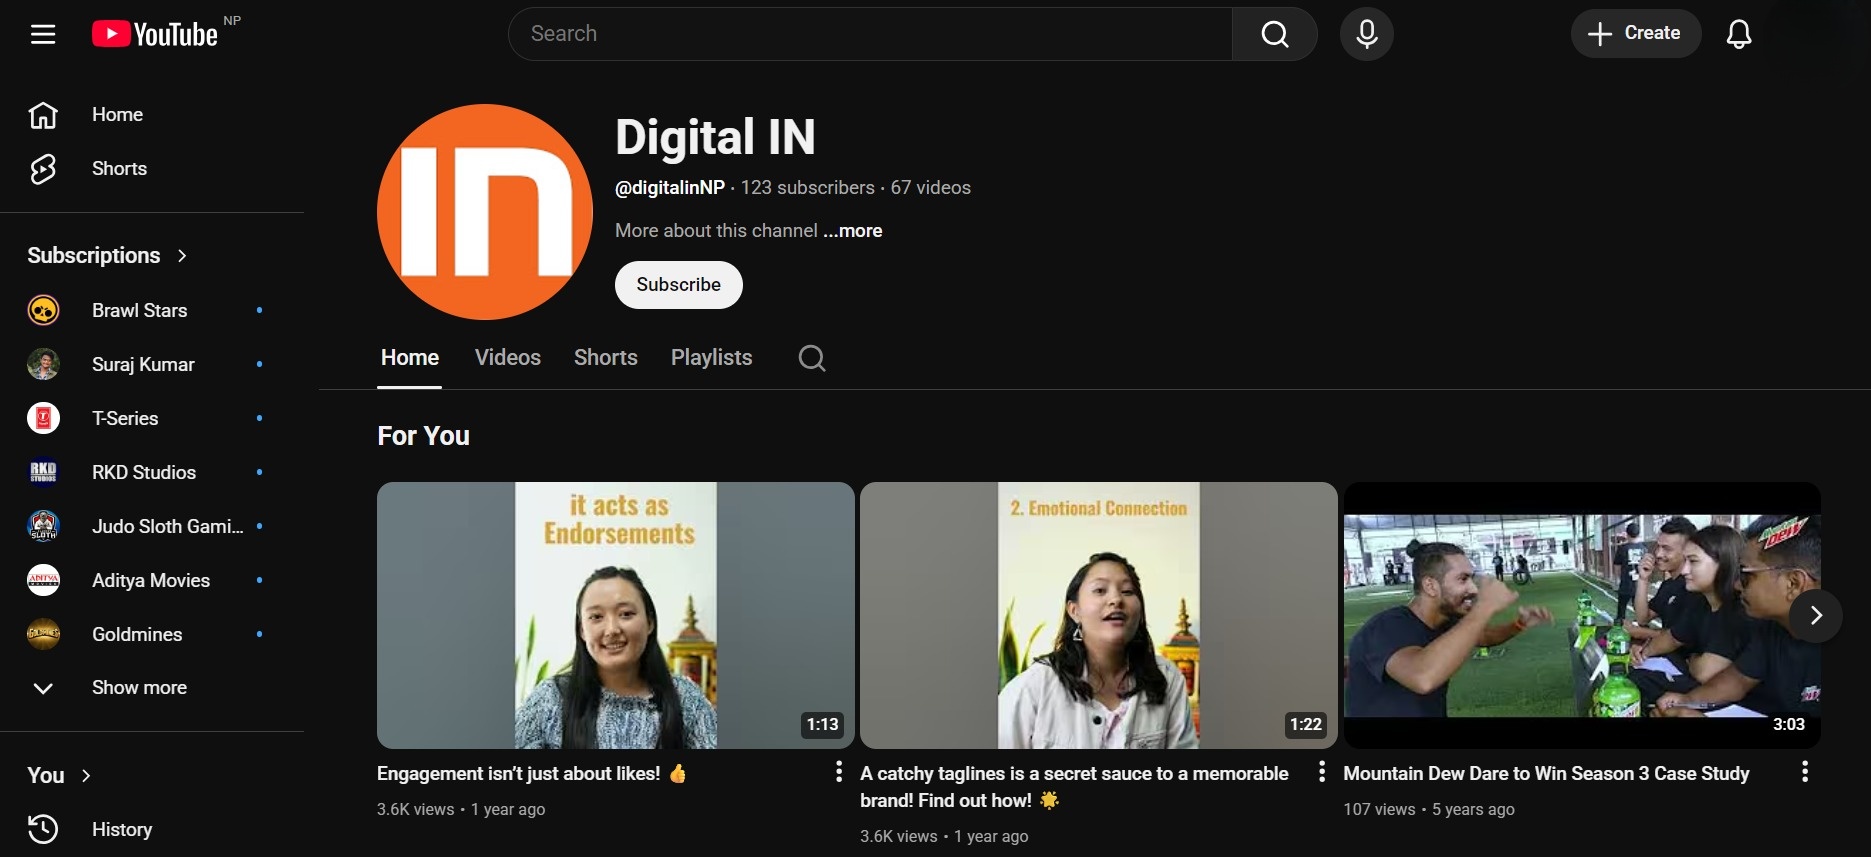
Task: Open the Digital IN channel avatar
Action: click(485, 212)
